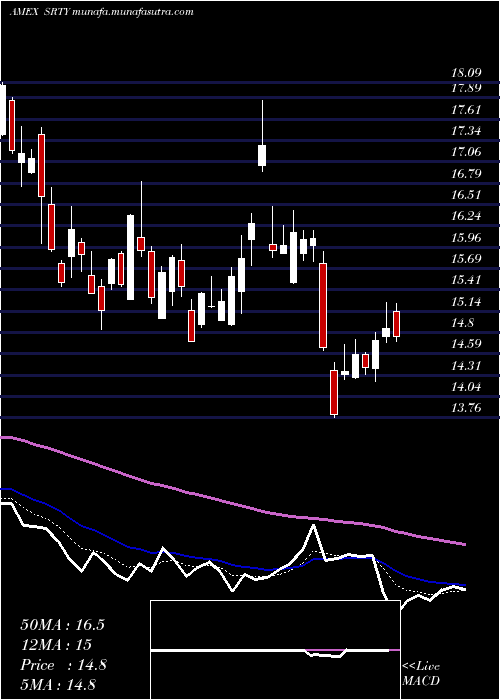
Task: Click the 13.76 price level label
Action: pos(467,408)
